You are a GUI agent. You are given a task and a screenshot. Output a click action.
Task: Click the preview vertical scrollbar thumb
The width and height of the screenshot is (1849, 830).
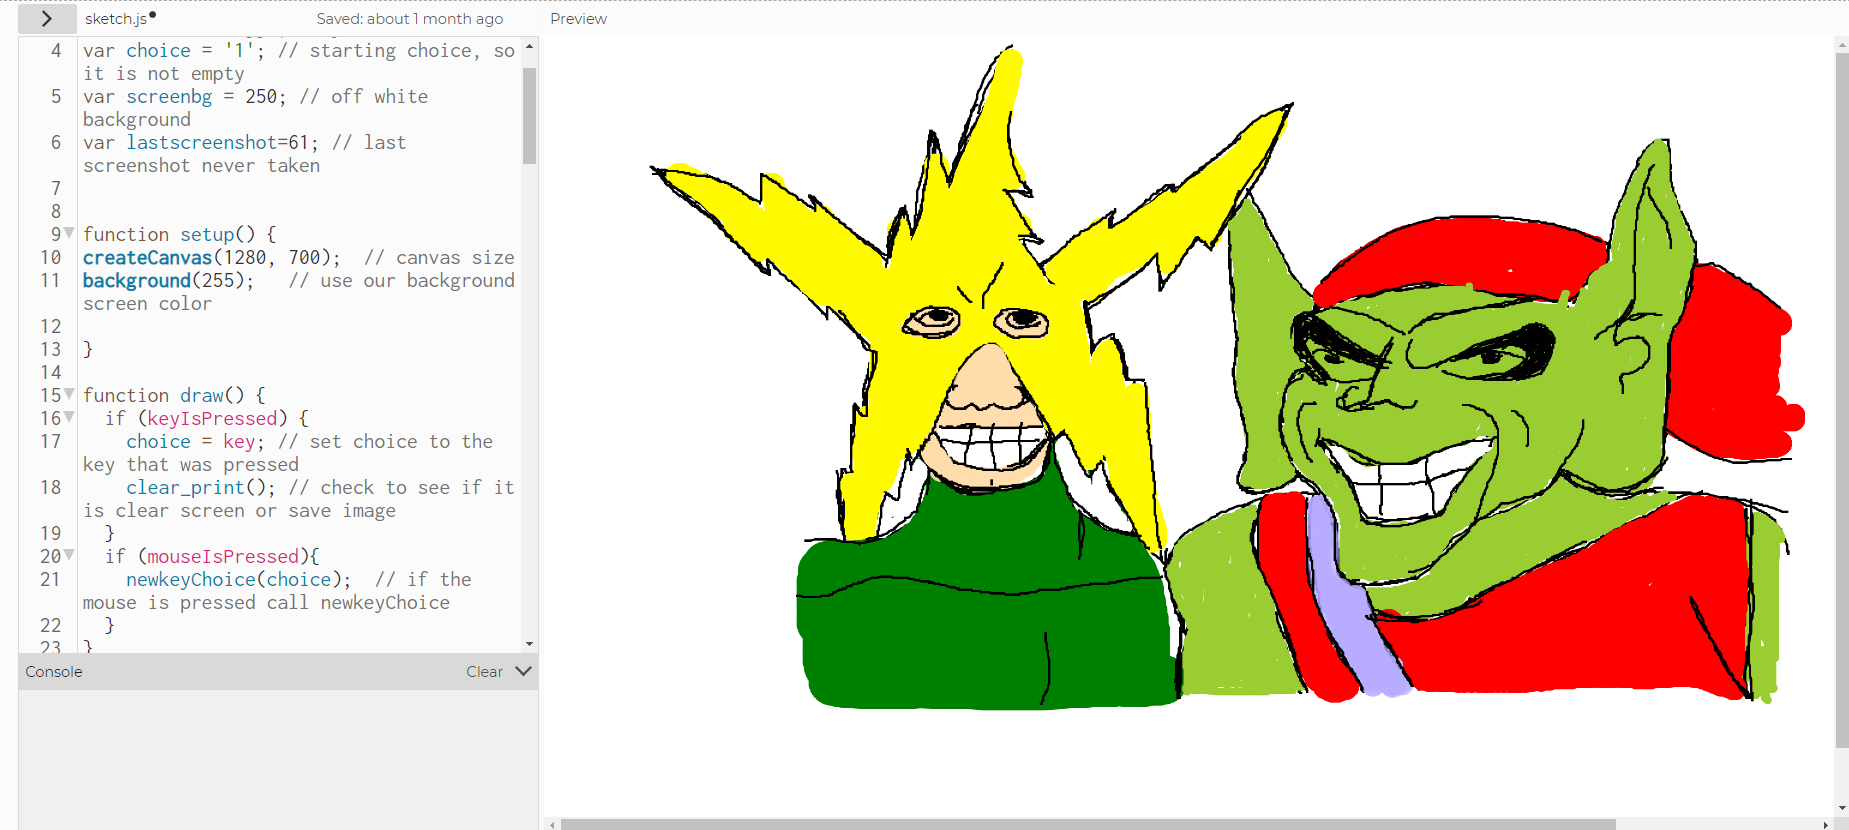click(x=1841, y=400)
